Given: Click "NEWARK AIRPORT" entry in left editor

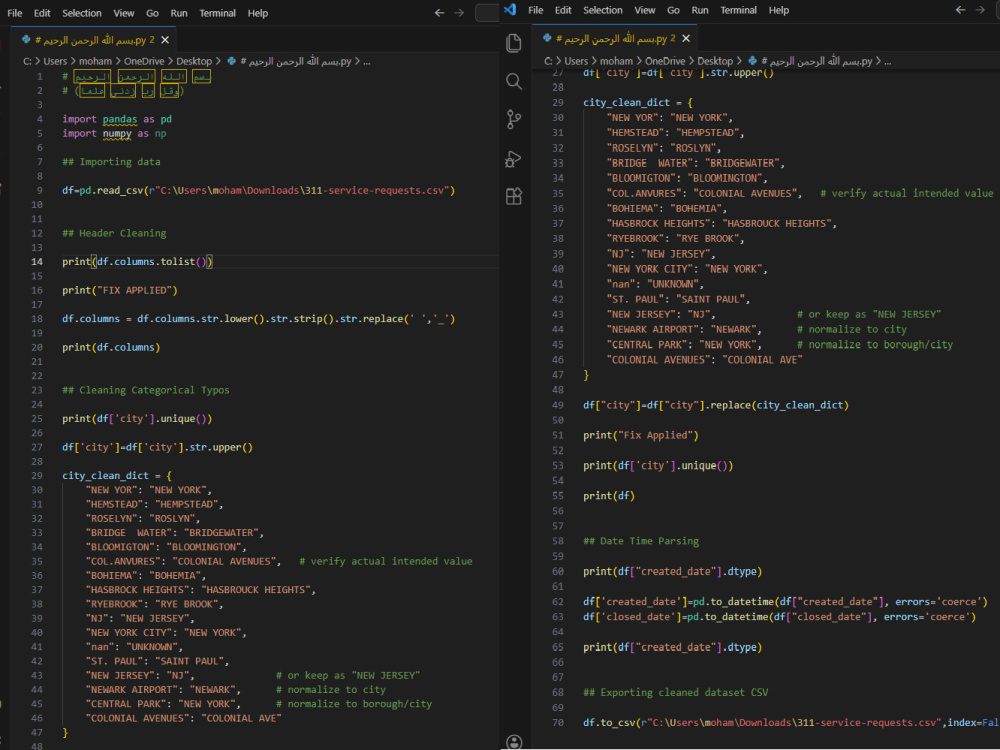Looking at the screenshot, I should tap(163, 689).
